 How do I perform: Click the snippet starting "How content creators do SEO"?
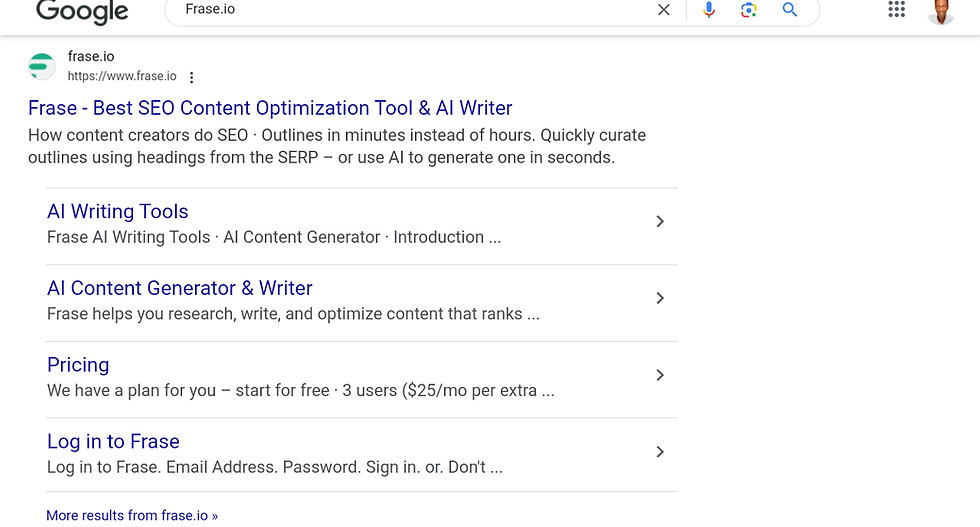tap(337, 146)
